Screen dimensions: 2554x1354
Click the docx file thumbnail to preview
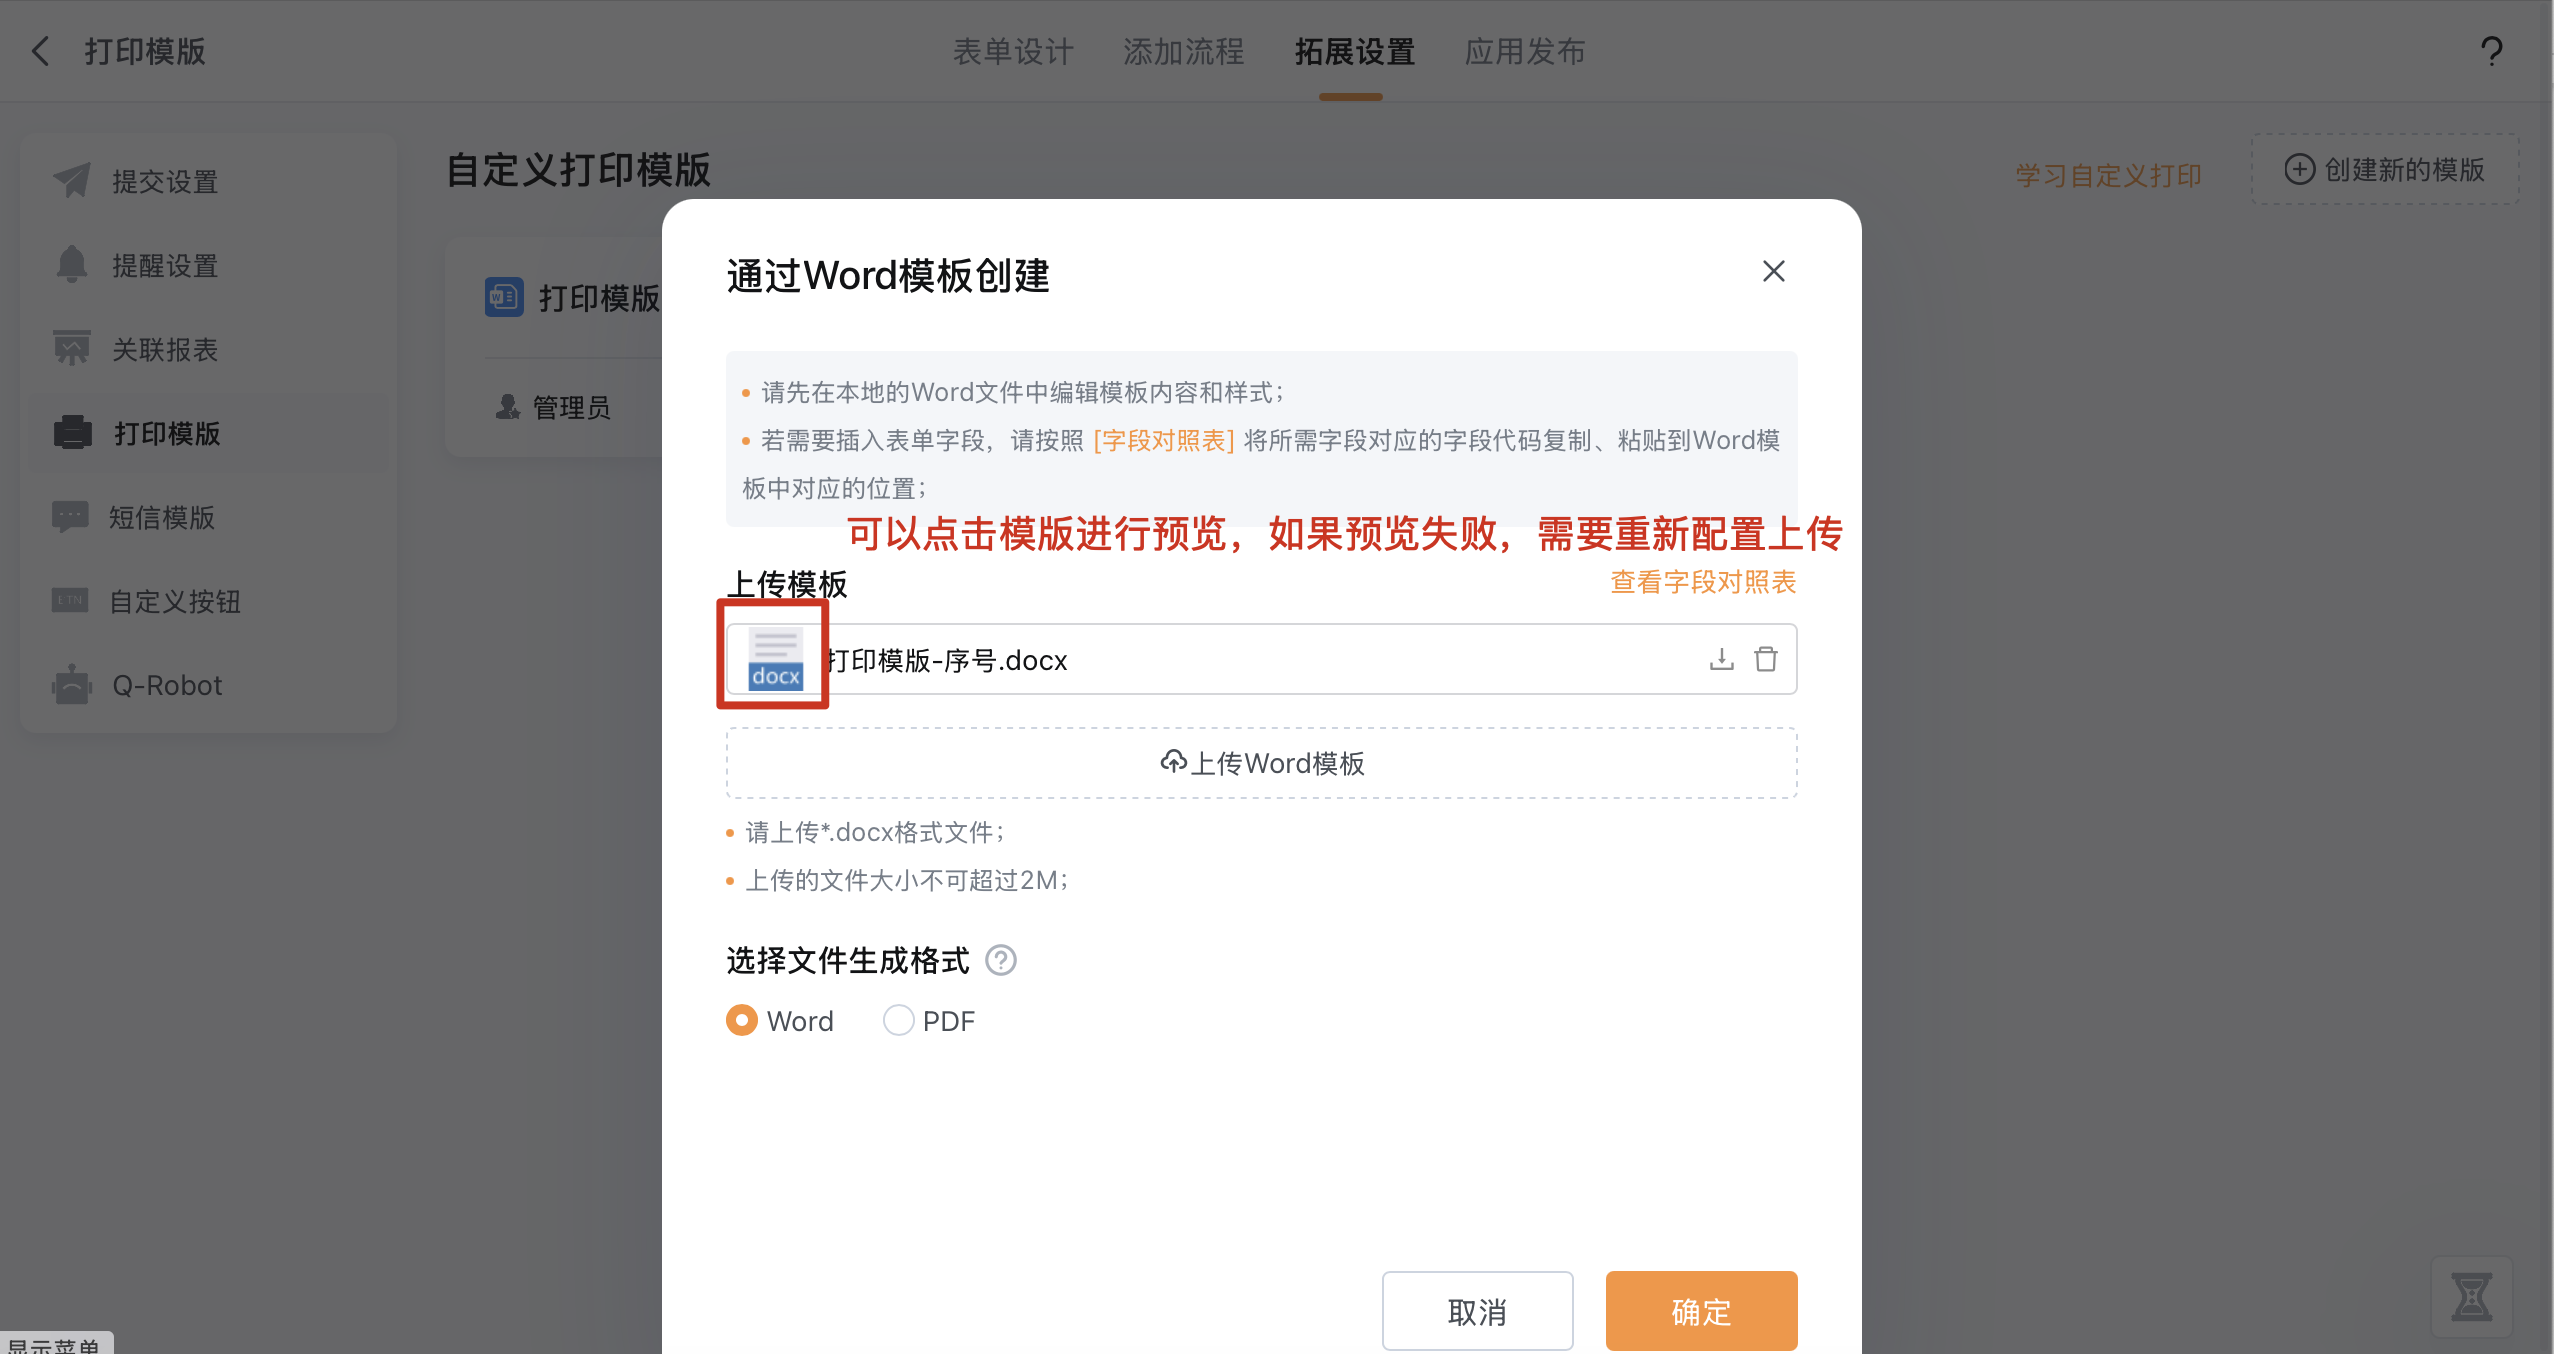tap(775, 659)
